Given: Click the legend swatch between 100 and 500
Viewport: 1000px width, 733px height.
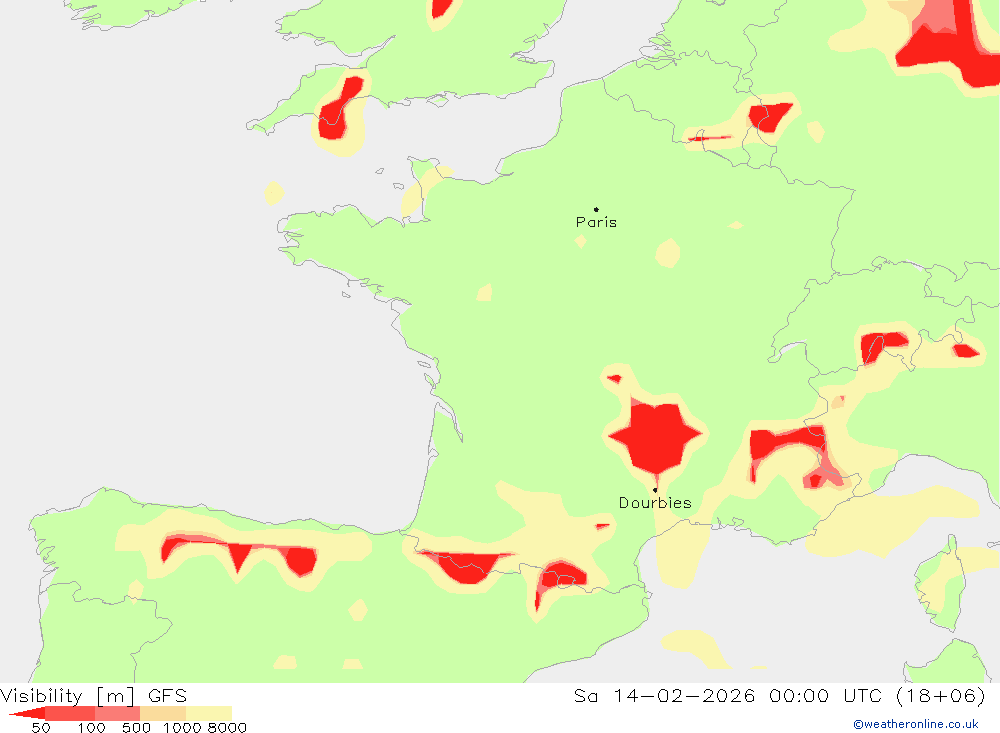Looking at the screenshot, I should click(117, 713).
